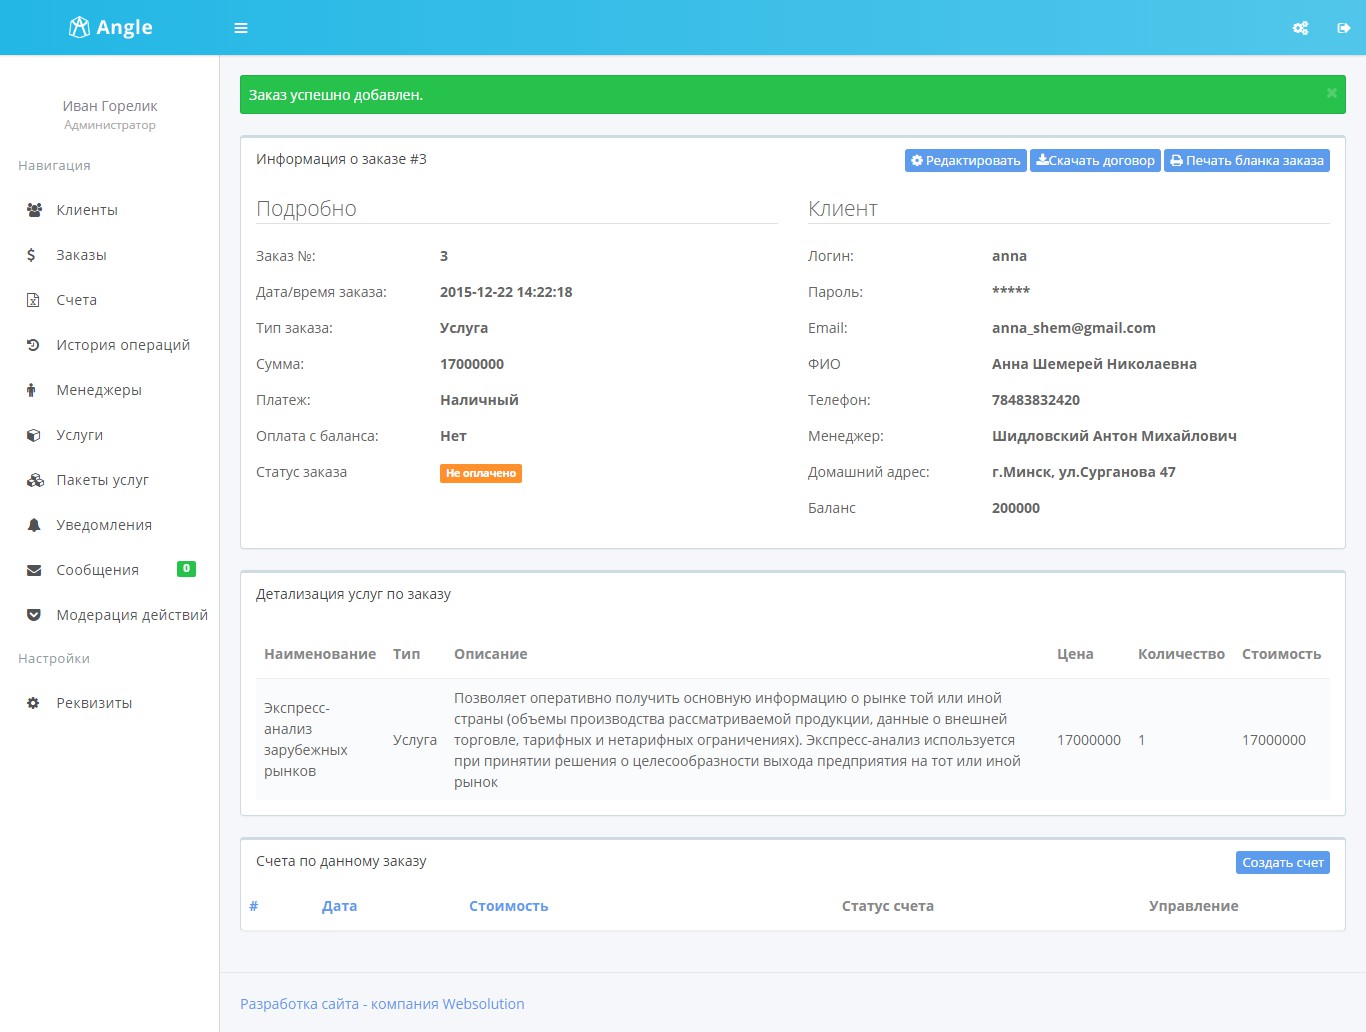Toggle sidebar with hamburger menu icon
Image resolution: width=1366 pixels, height=1032 pixels.
[241, 28]
